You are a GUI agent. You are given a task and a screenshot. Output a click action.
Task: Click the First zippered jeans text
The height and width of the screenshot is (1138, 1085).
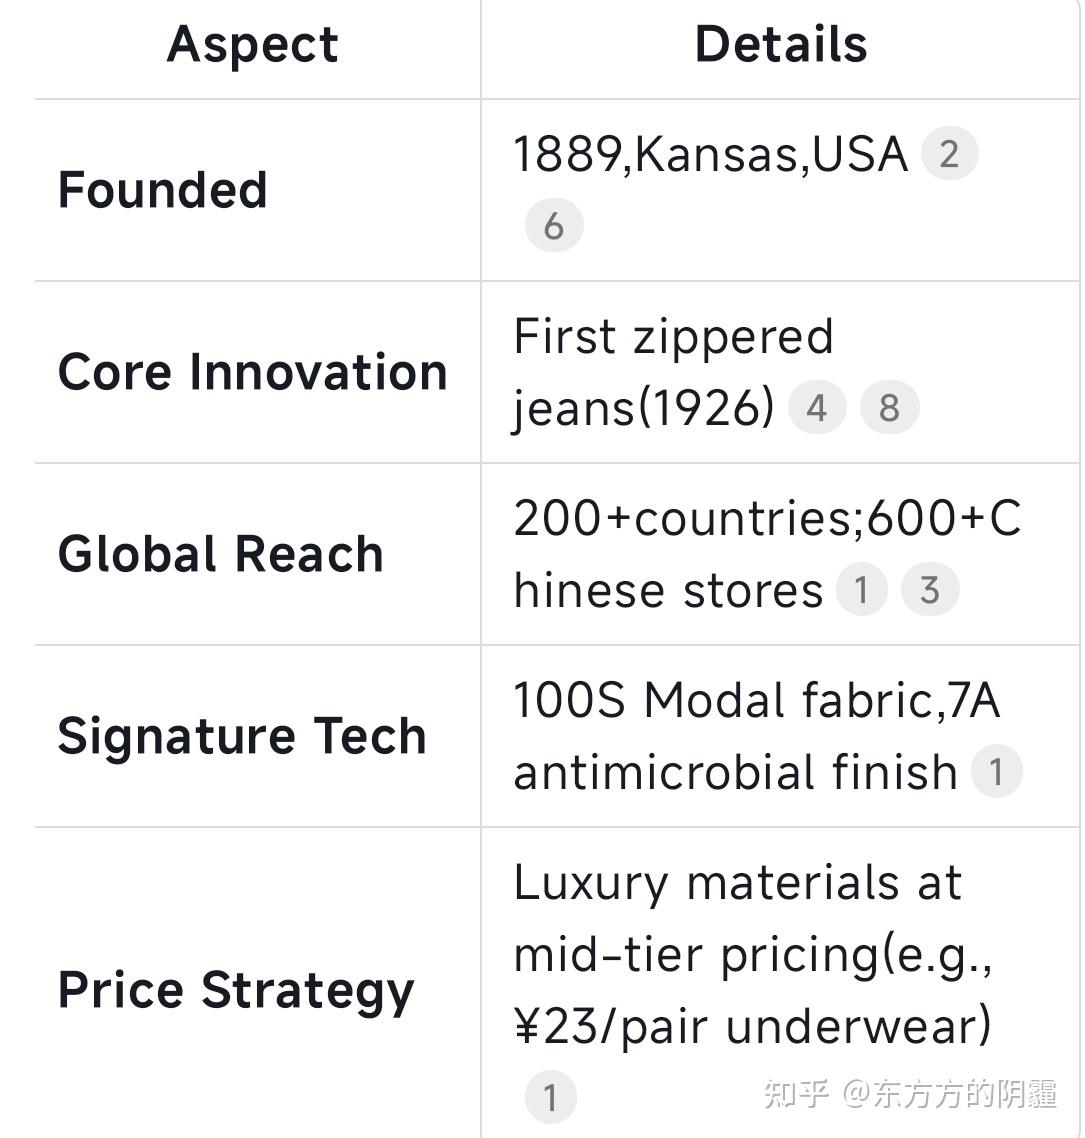coord(673,372)
